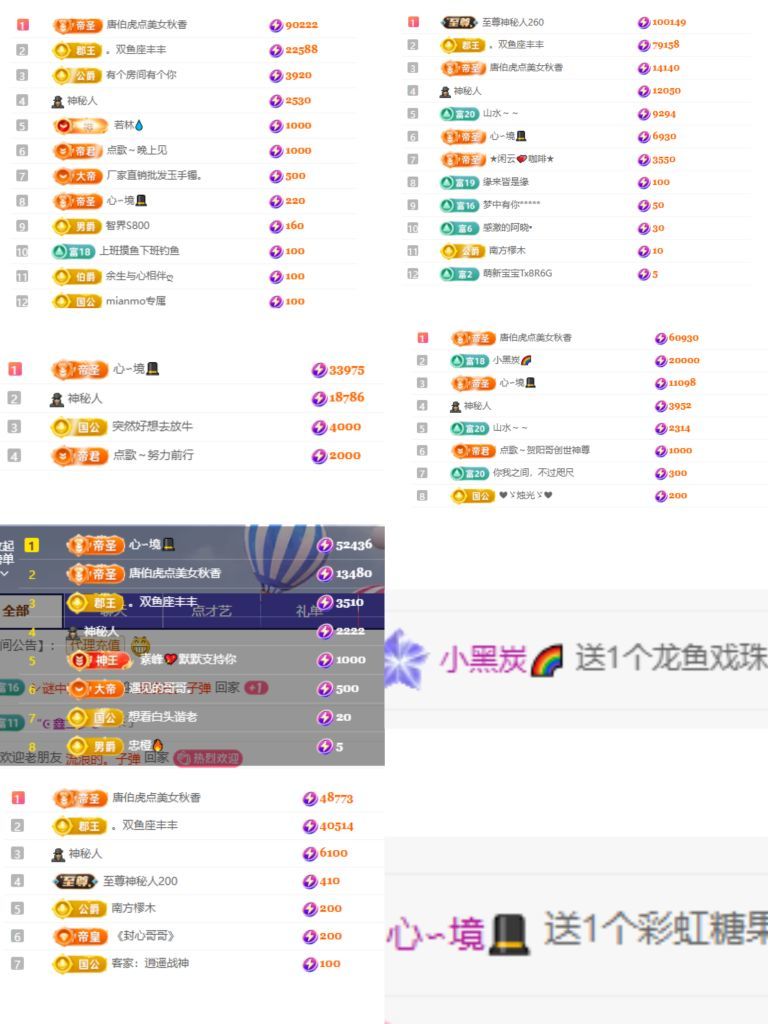Select user 萌新宝宝Tx8R6G
This screenshot has height=1024, width=768.
click(517, 274)
